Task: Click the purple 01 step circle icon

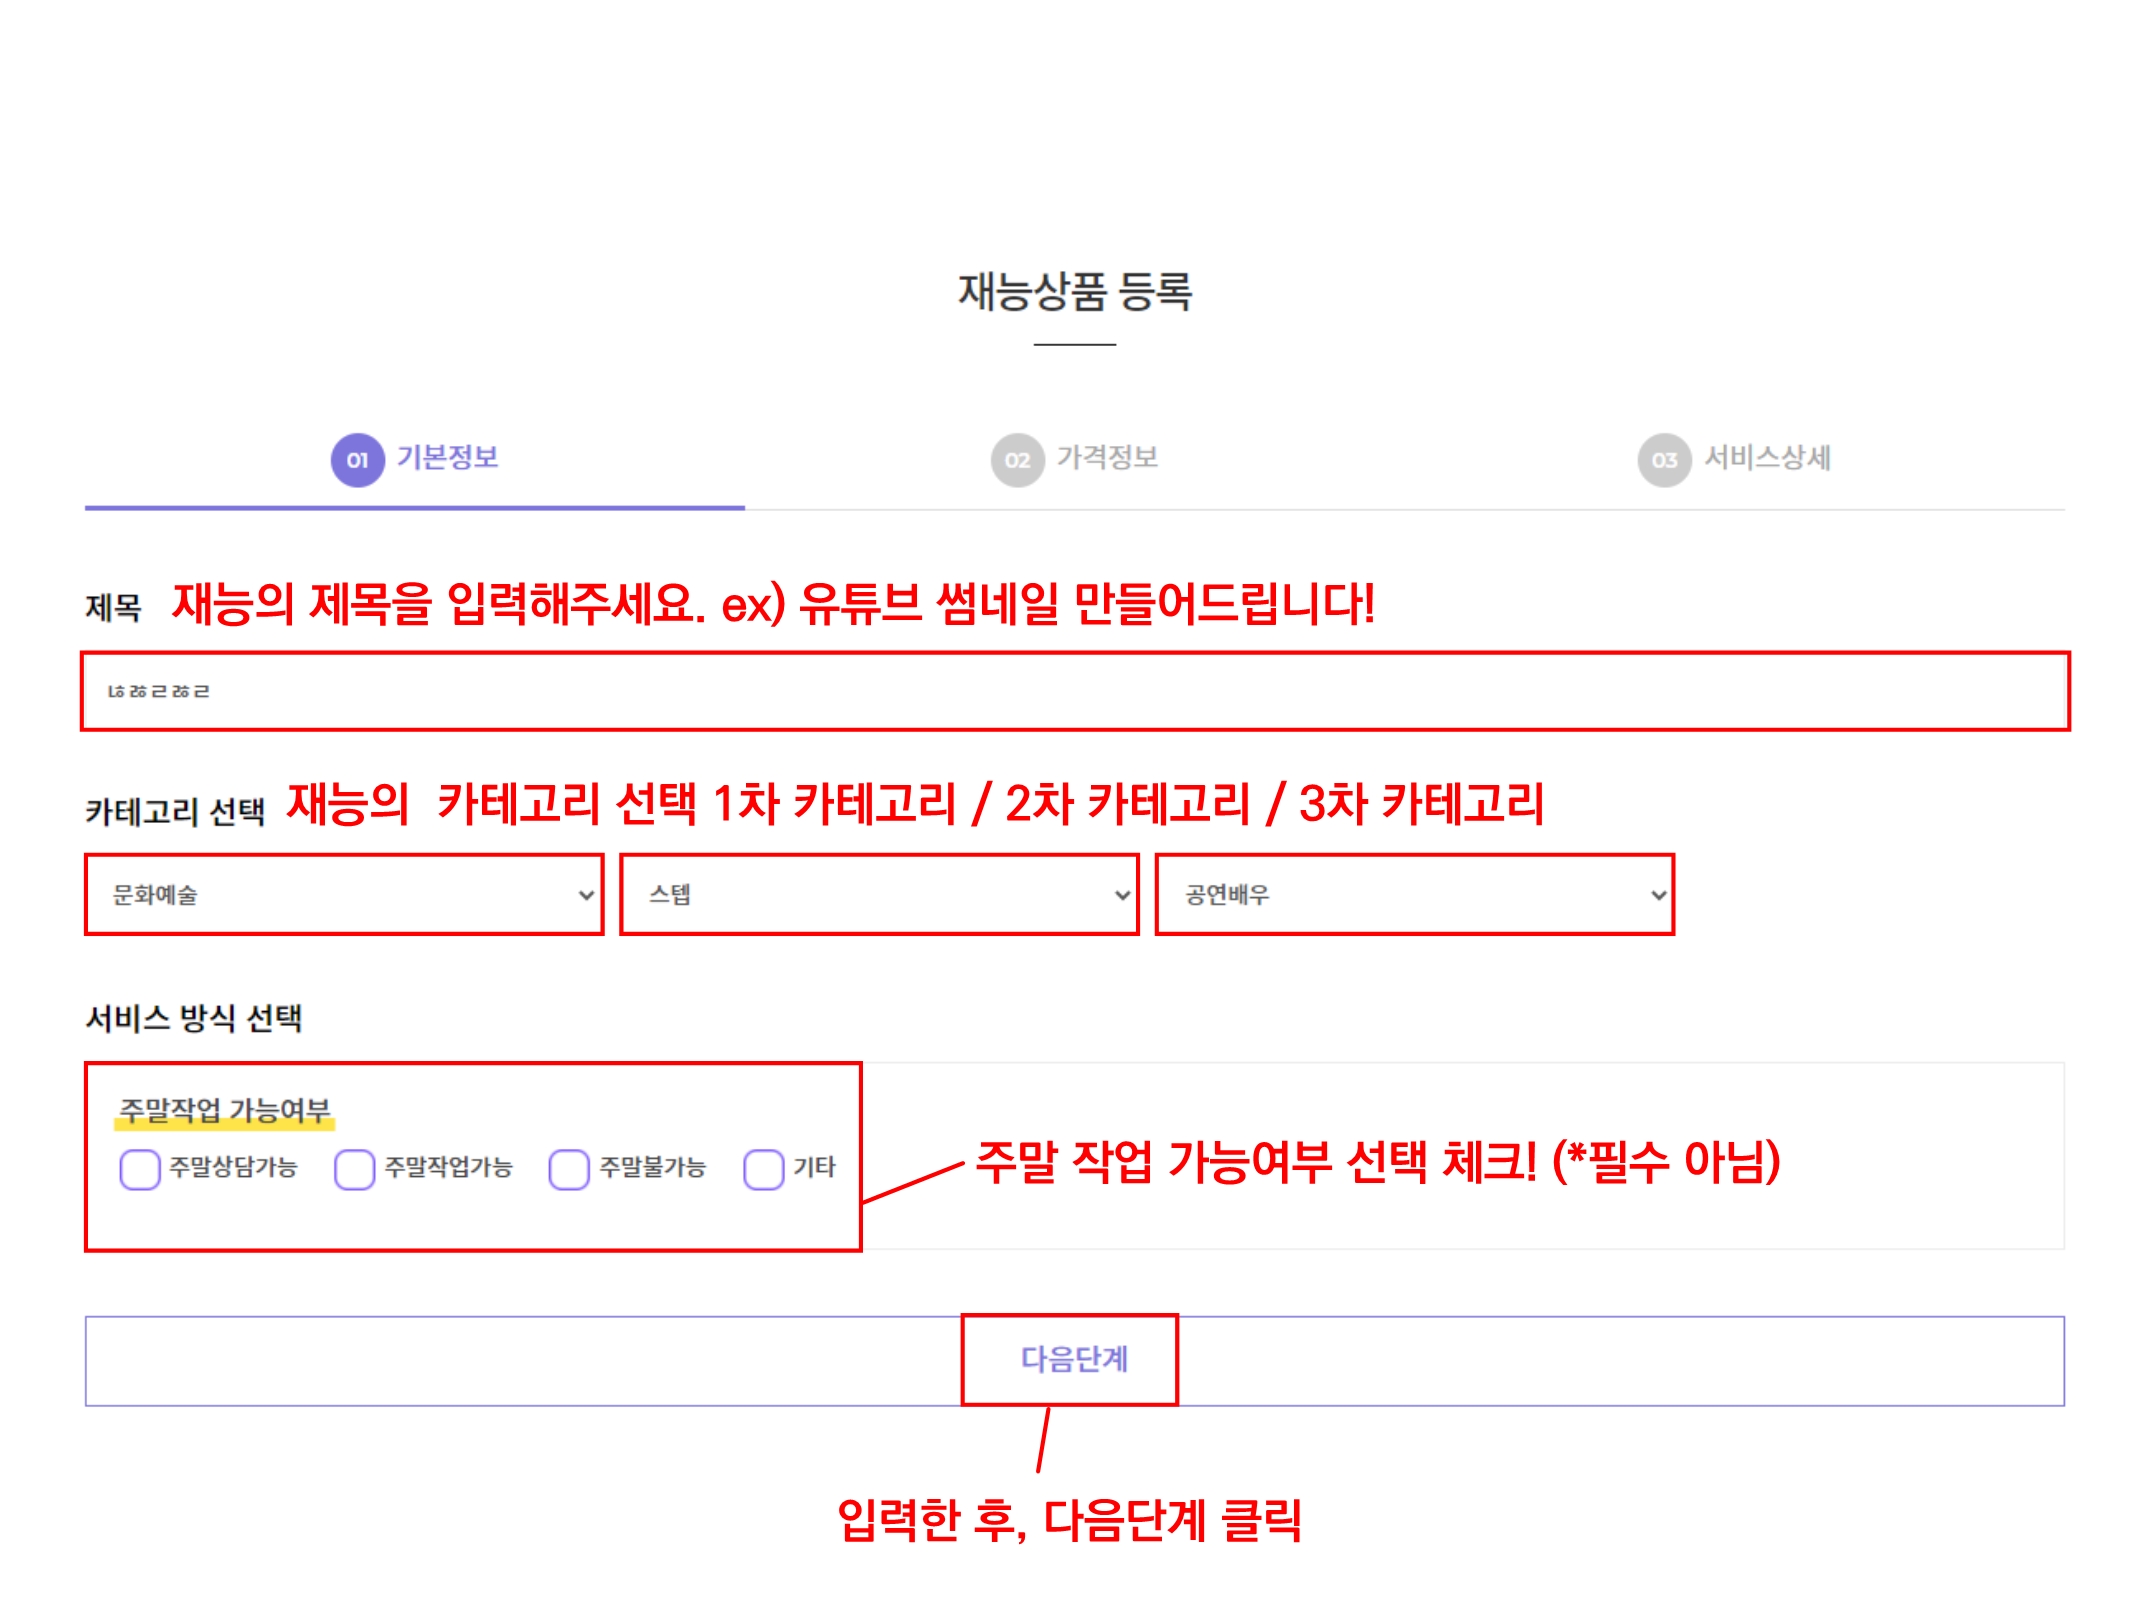Action: [357, 460]
